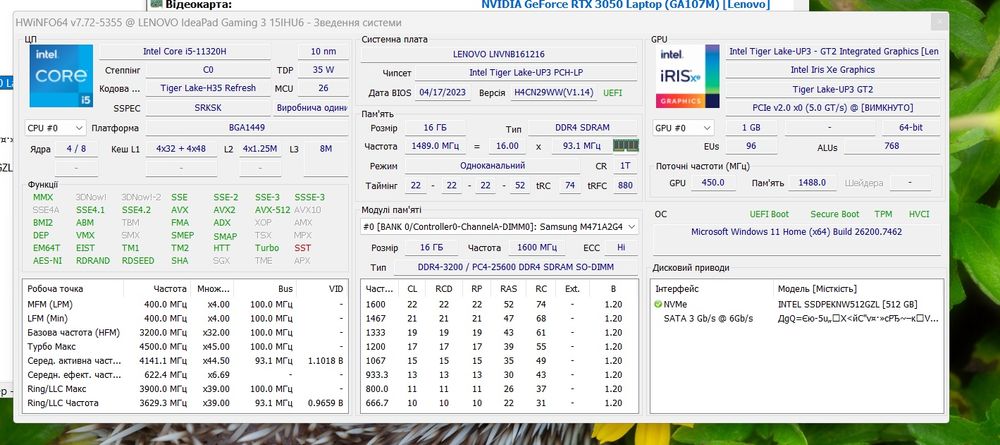Click the AES-NI feature label
This screenshot has width=1000, height=445.
(x=48, y=261)
